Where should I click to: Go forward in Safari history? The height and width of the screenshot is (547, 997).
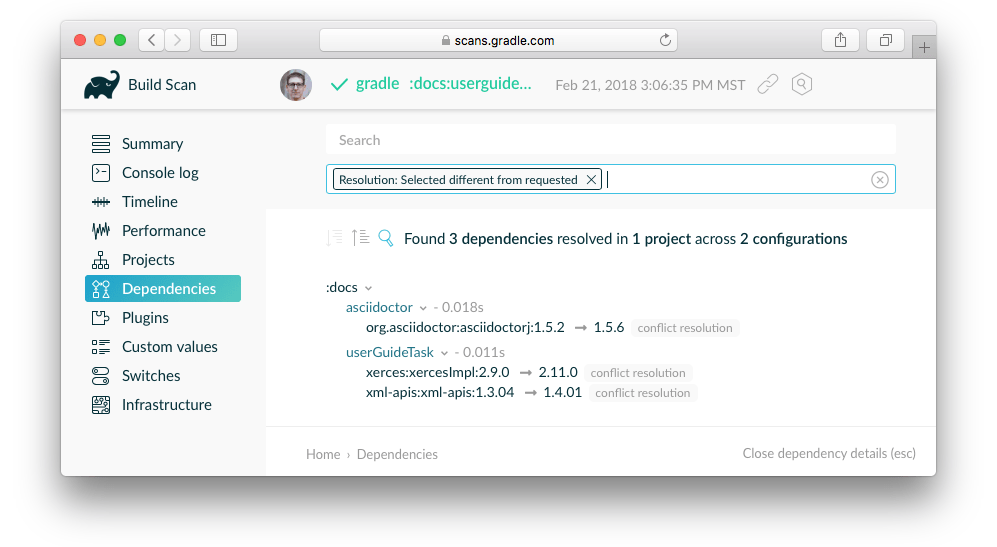(177, 40)
